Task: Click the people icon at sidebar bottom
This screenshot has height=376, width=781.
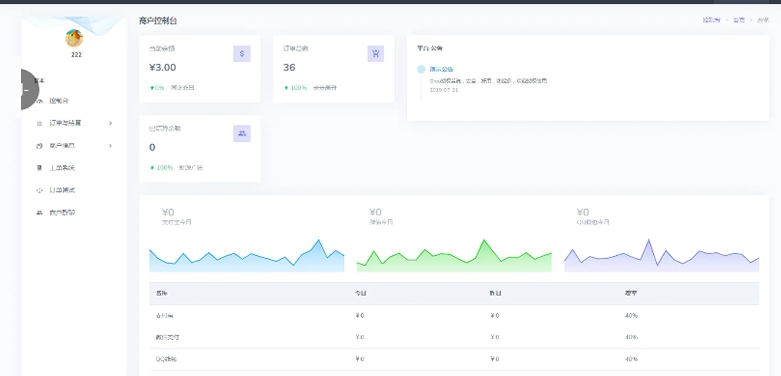Action: click(40, 213)
